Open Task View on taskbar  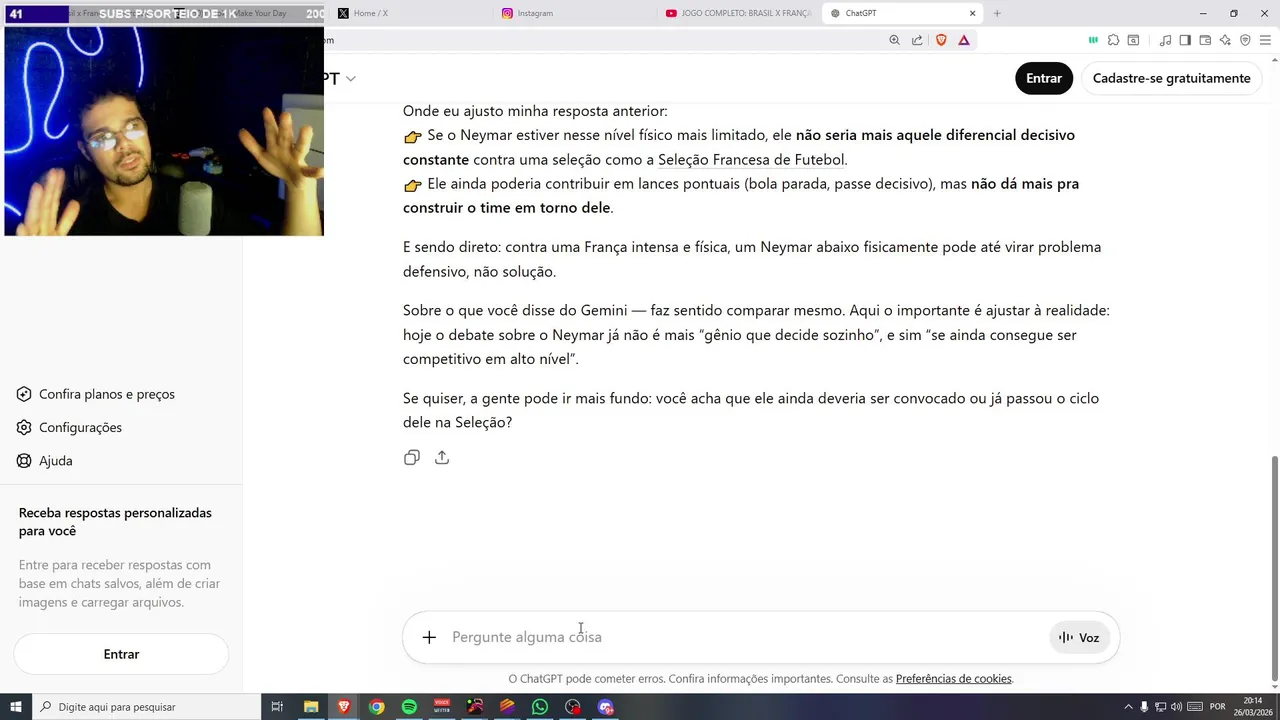pos(278,707)
